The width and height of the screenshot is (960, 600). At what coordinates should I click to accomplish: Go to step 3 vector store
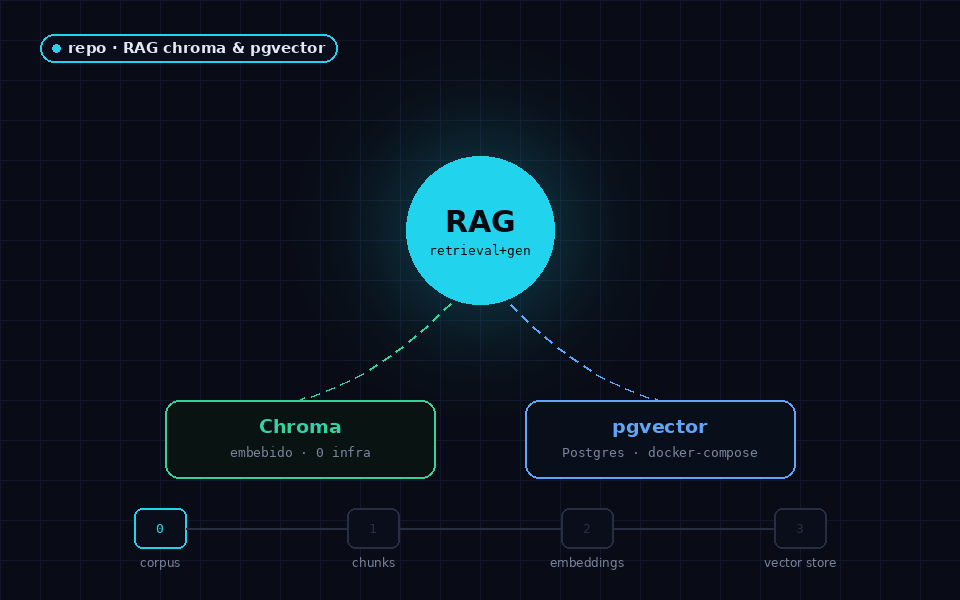[800, 528]
